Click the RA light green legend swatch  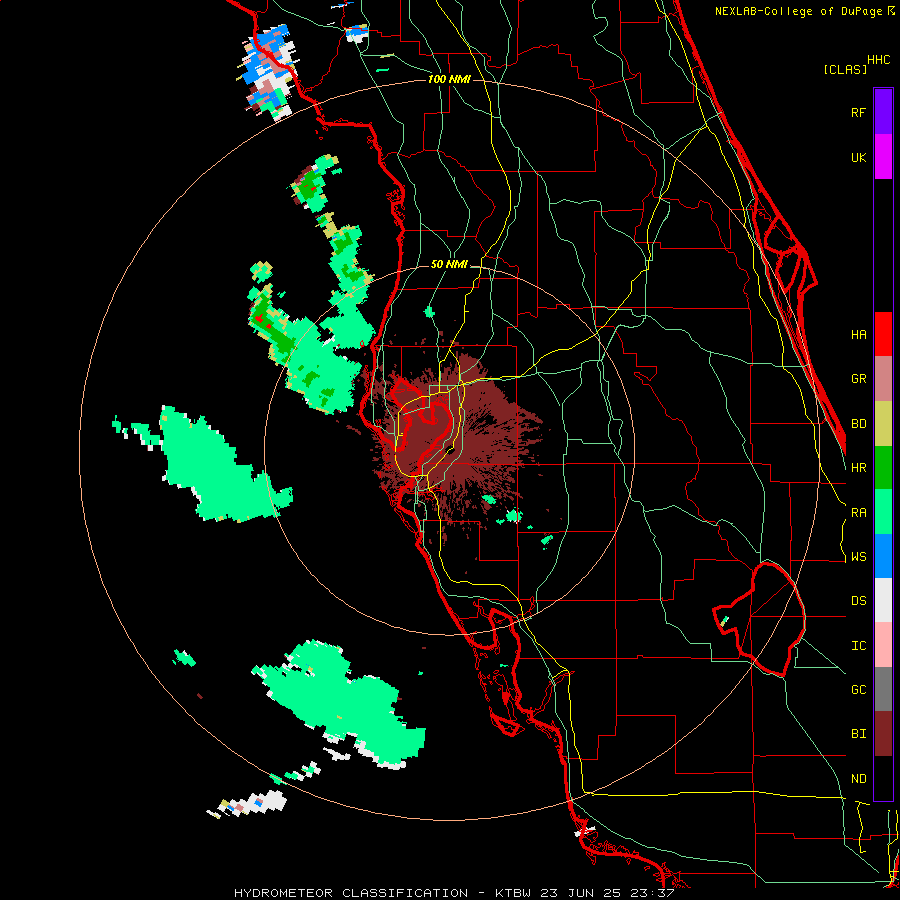click(883, 512)
